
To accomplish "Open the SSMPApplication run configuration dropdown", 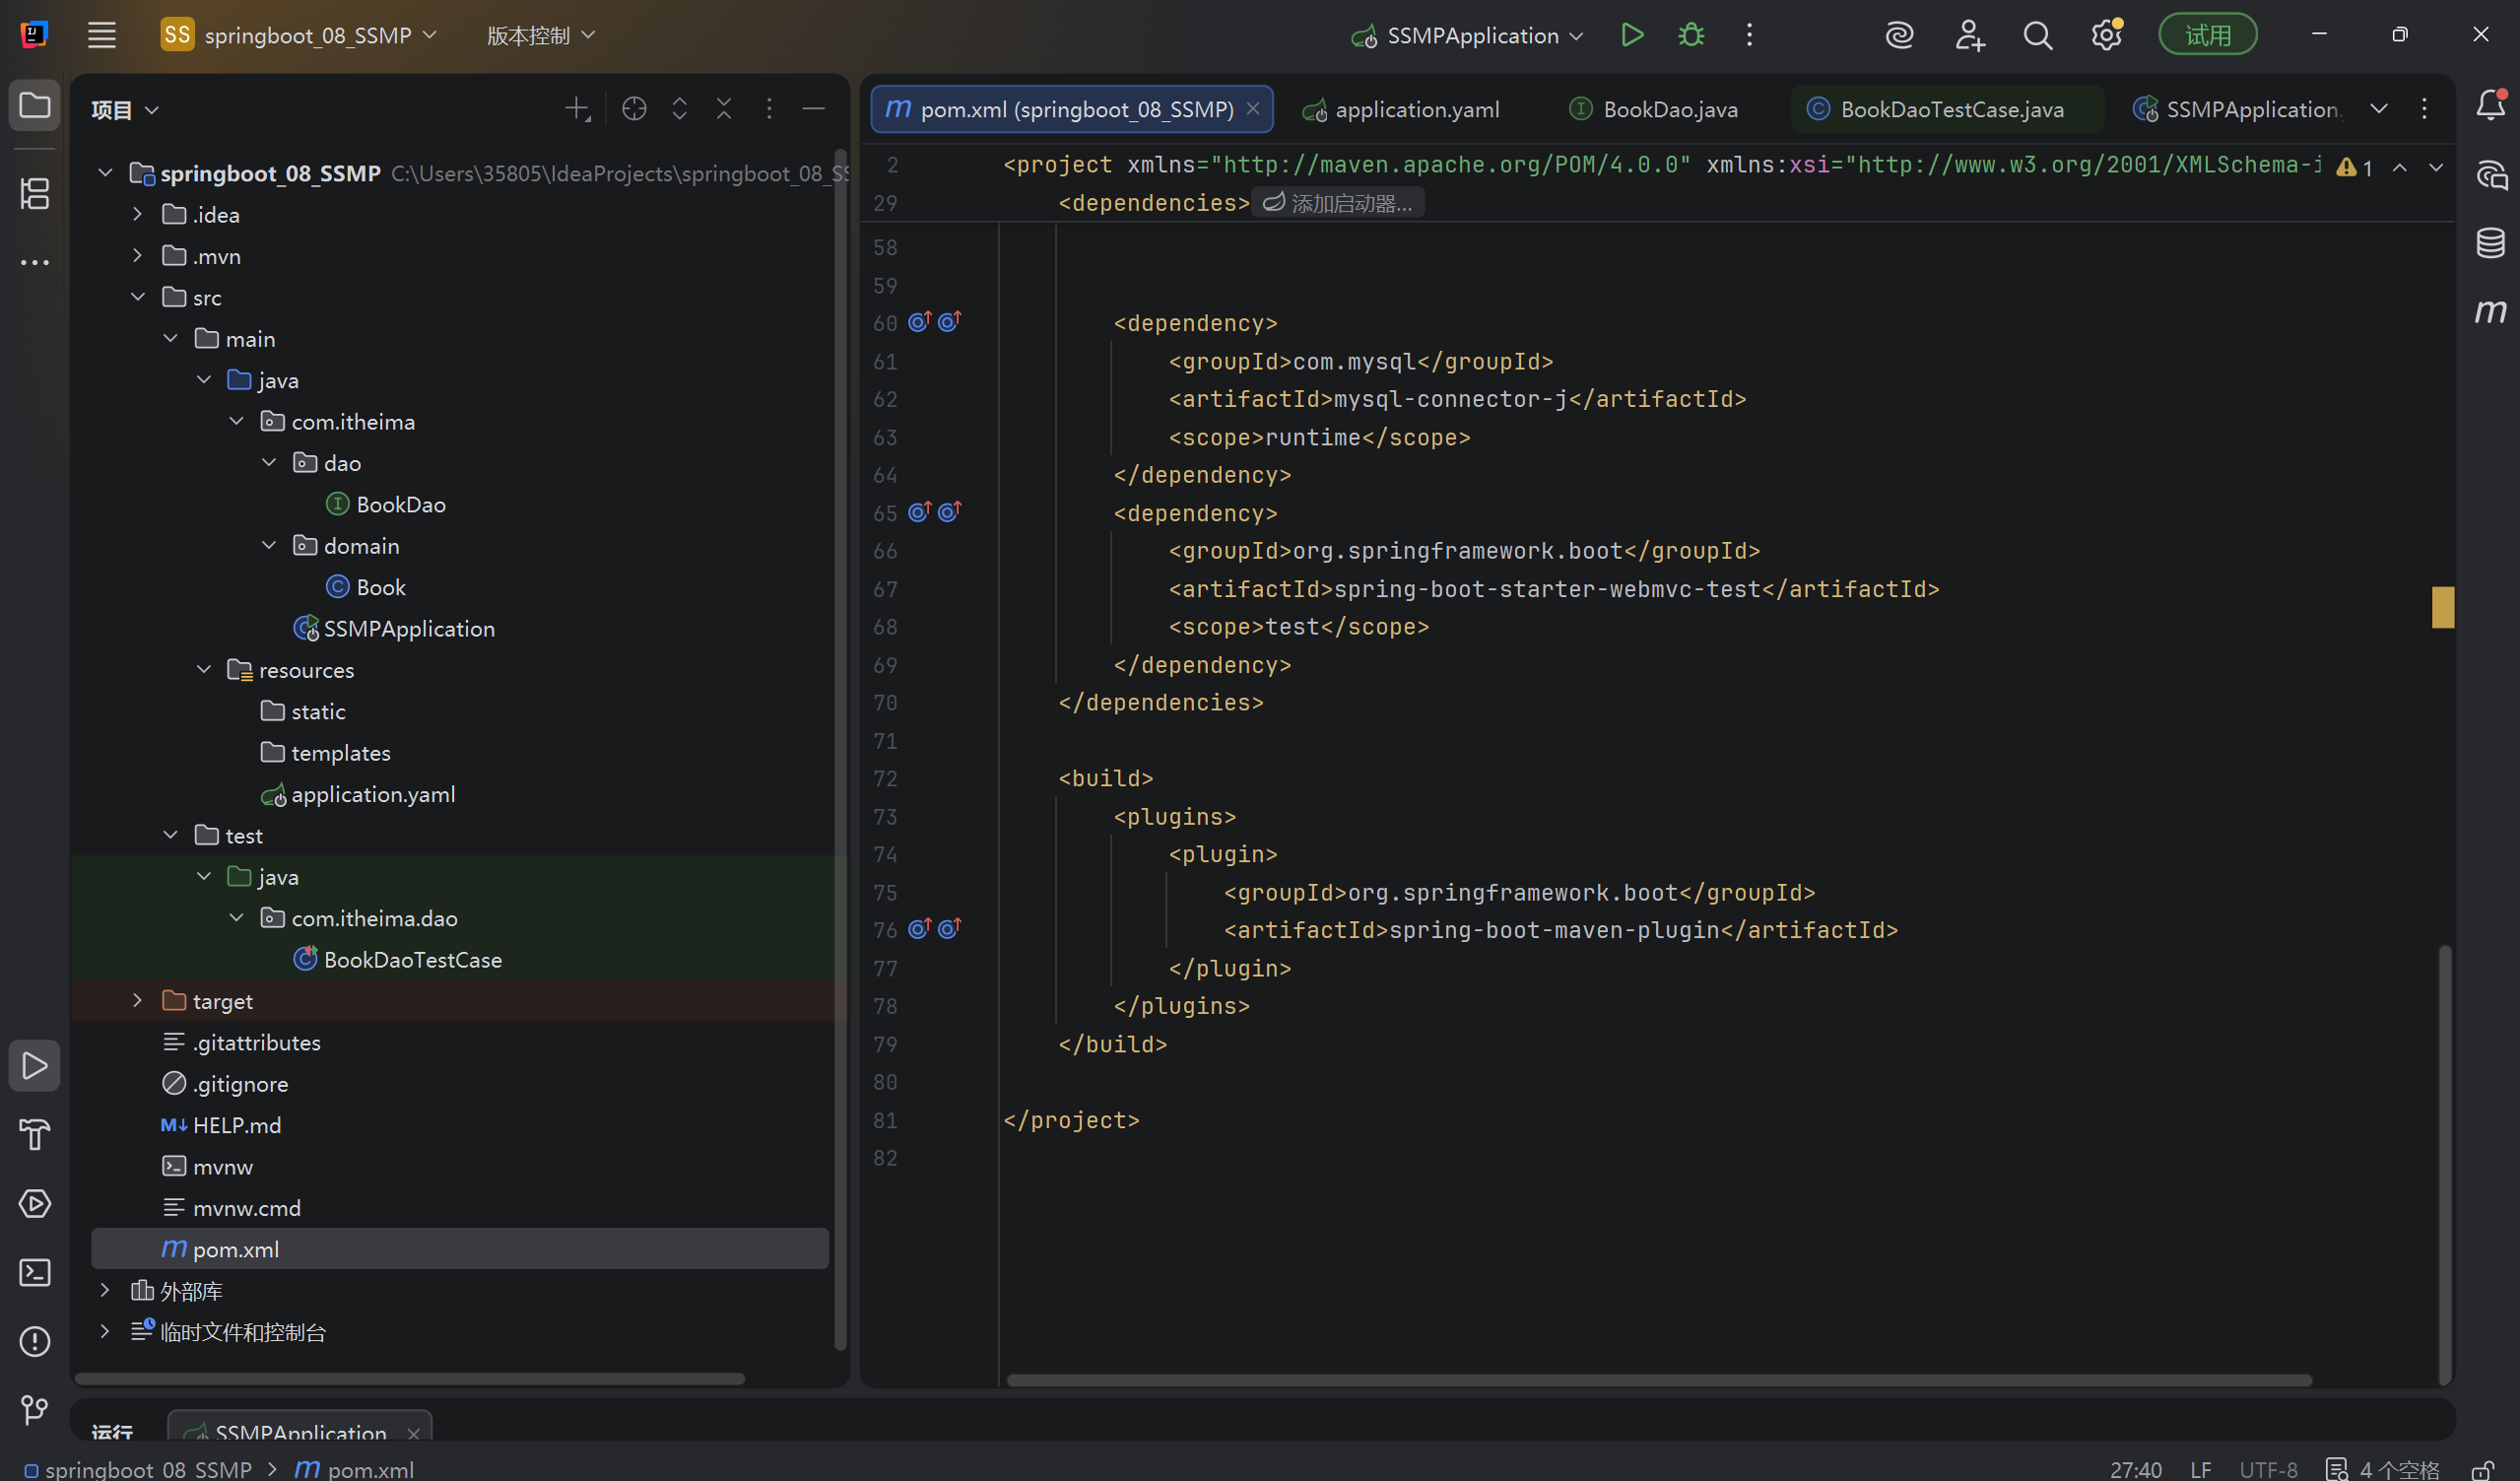I will tap(1472, 35).
